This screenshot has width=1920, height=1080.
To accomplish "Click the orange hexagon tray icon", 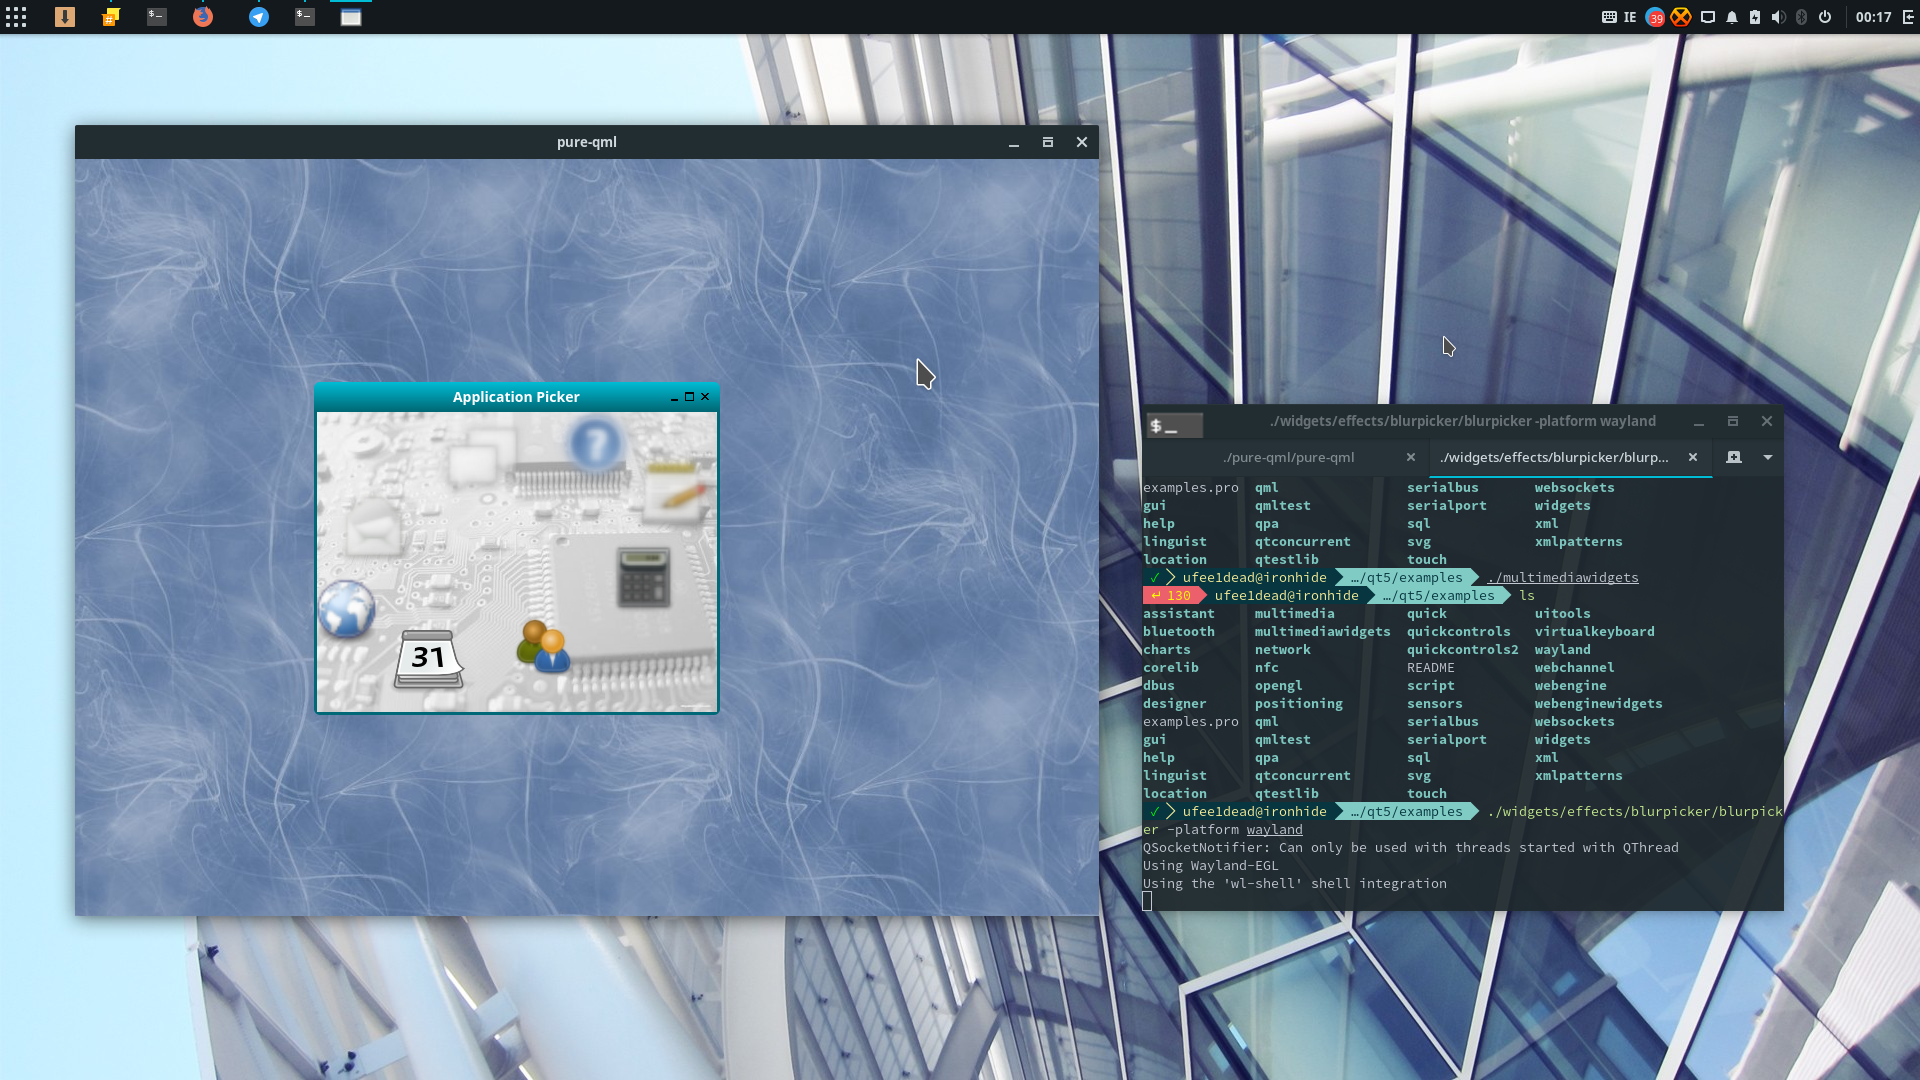I will pos(1681,17).
